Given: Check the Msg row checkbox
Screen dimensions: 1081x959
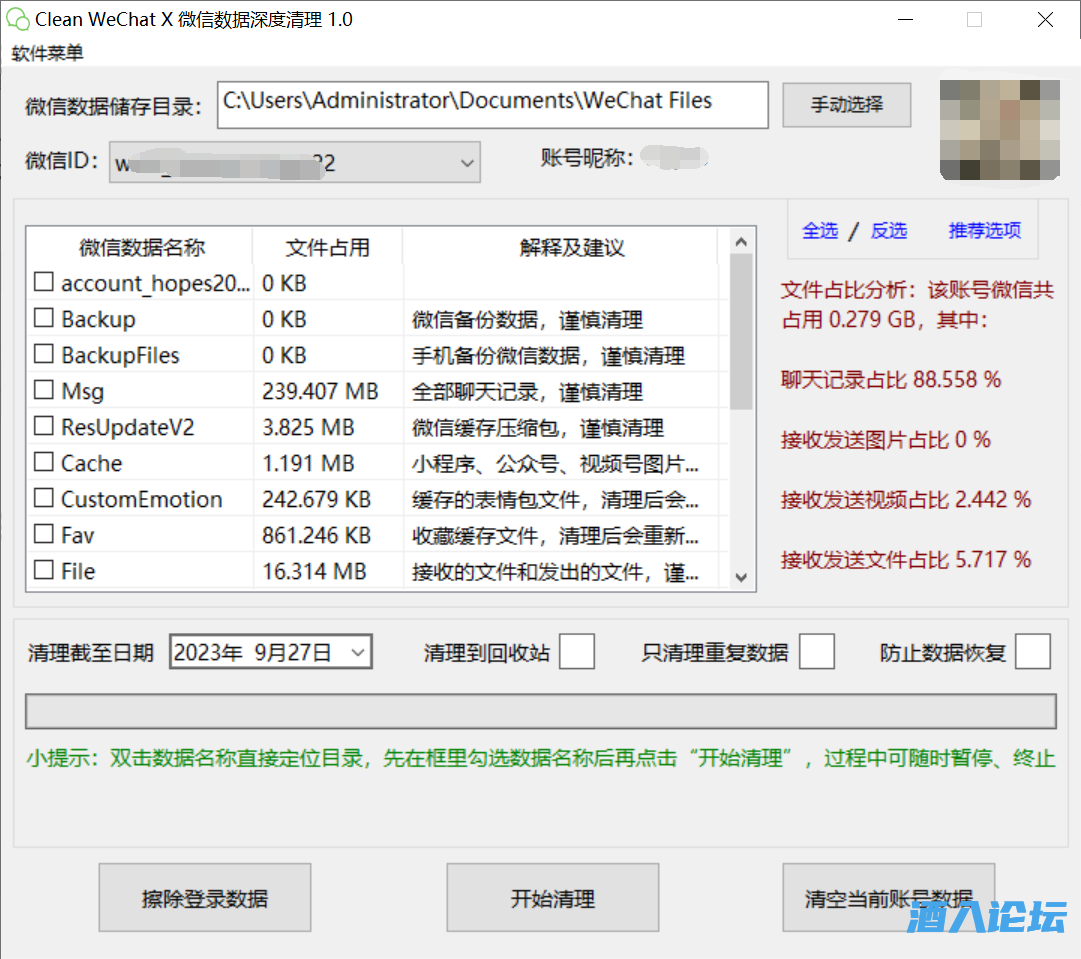Looking at the screenshot, I should pyautogui.click(x=43, y=389).
